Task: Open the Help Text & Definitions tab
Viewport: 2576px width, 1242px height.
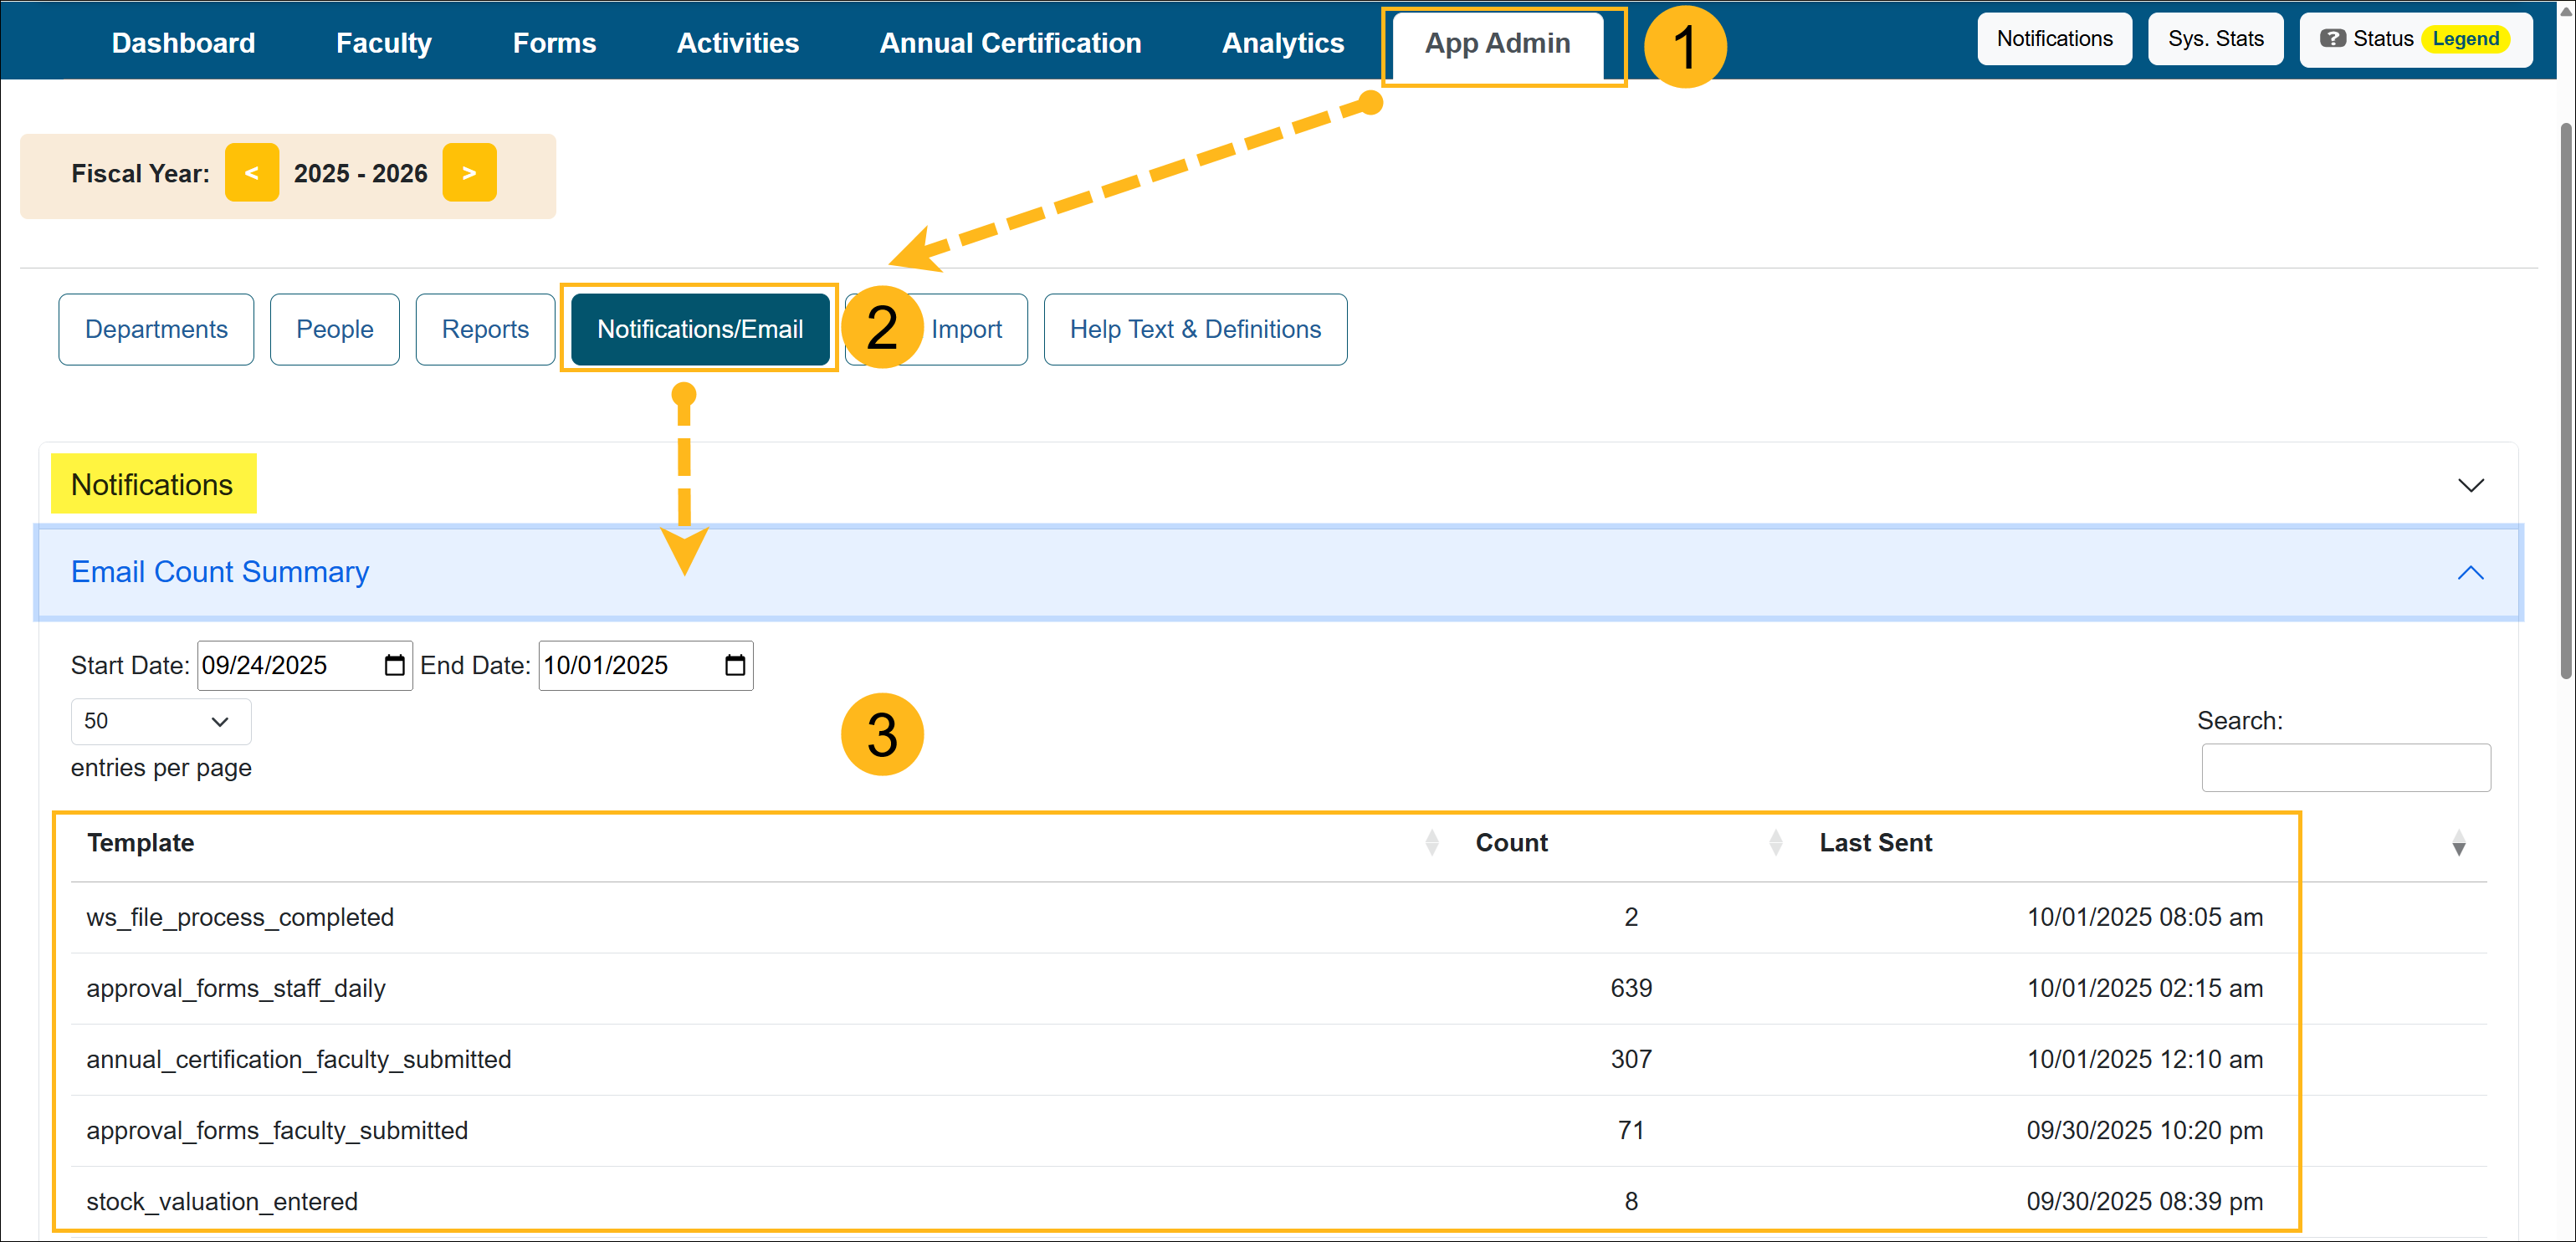Action: pyautogui.click(x=1195, y=329)
